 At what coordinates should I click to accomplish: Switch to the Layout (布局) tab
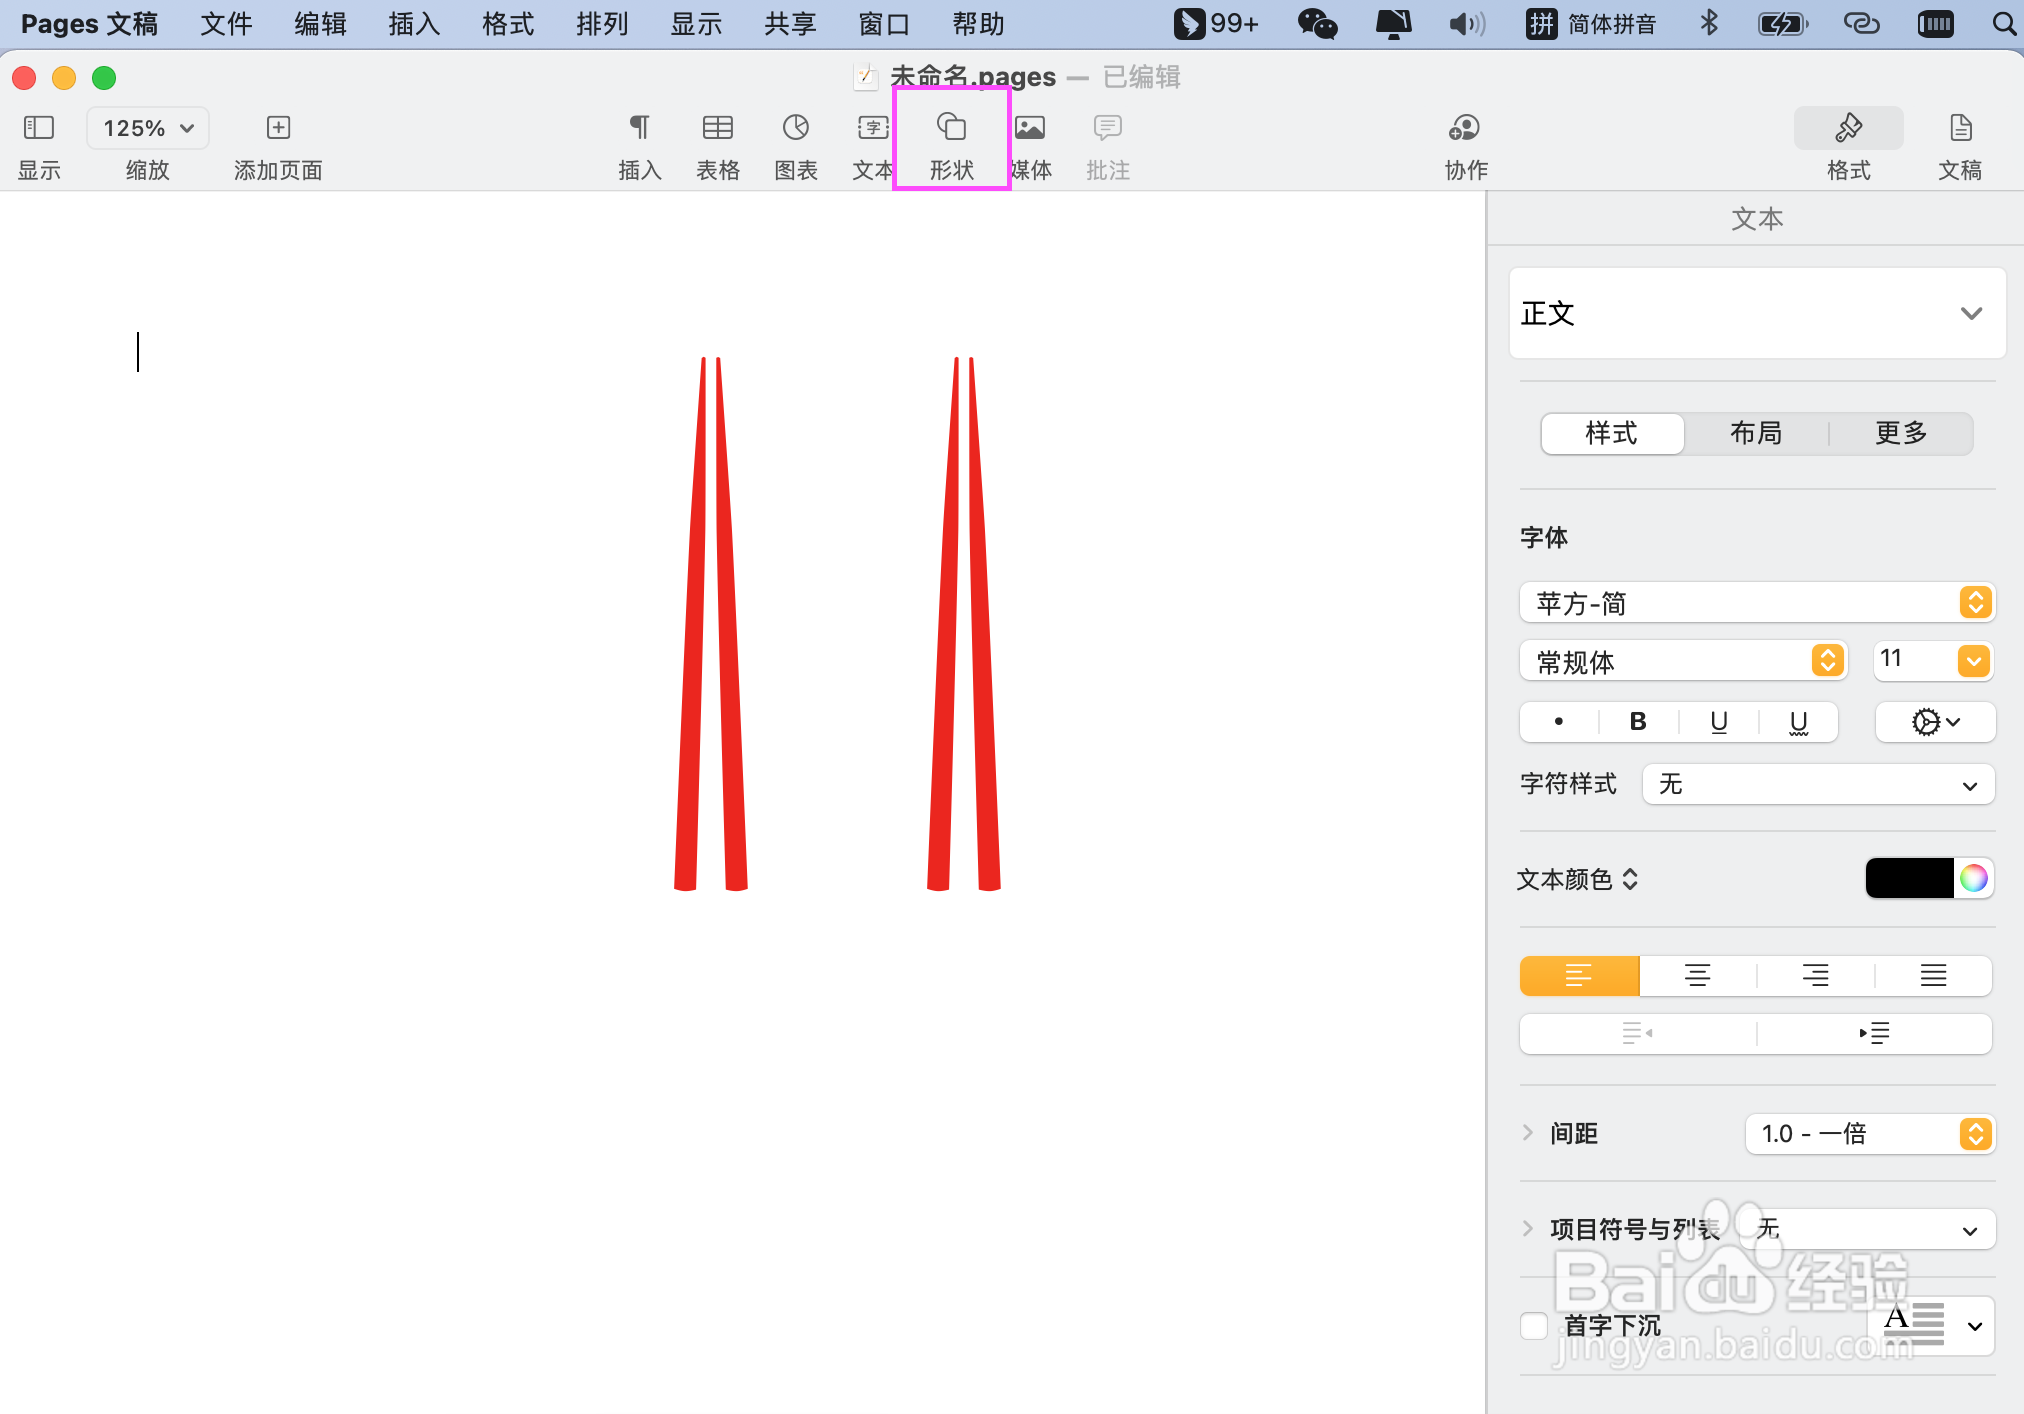[1756, 433]
